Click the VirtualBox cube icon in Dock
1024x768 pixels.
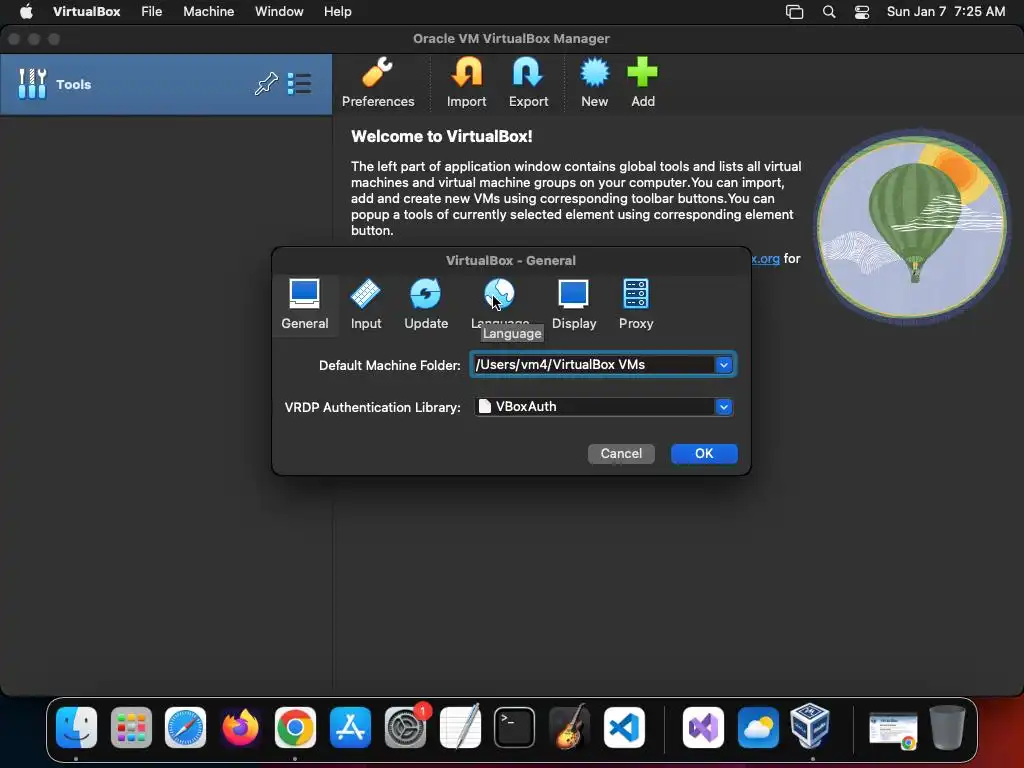[x=810, y=726]
